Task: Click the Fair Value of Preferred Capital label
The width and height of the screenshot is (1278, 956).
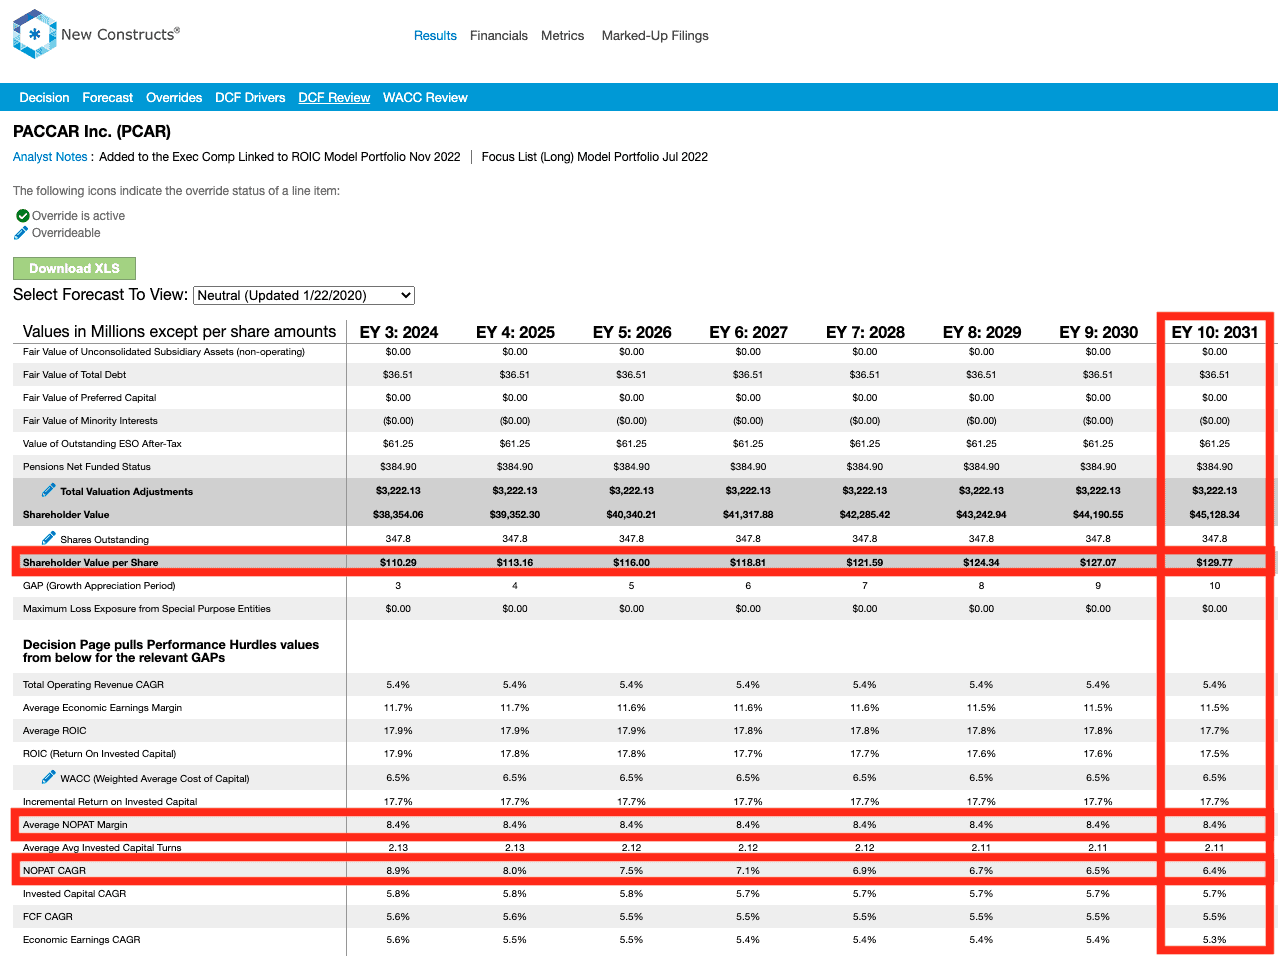Action: click(x=90, y=397)
